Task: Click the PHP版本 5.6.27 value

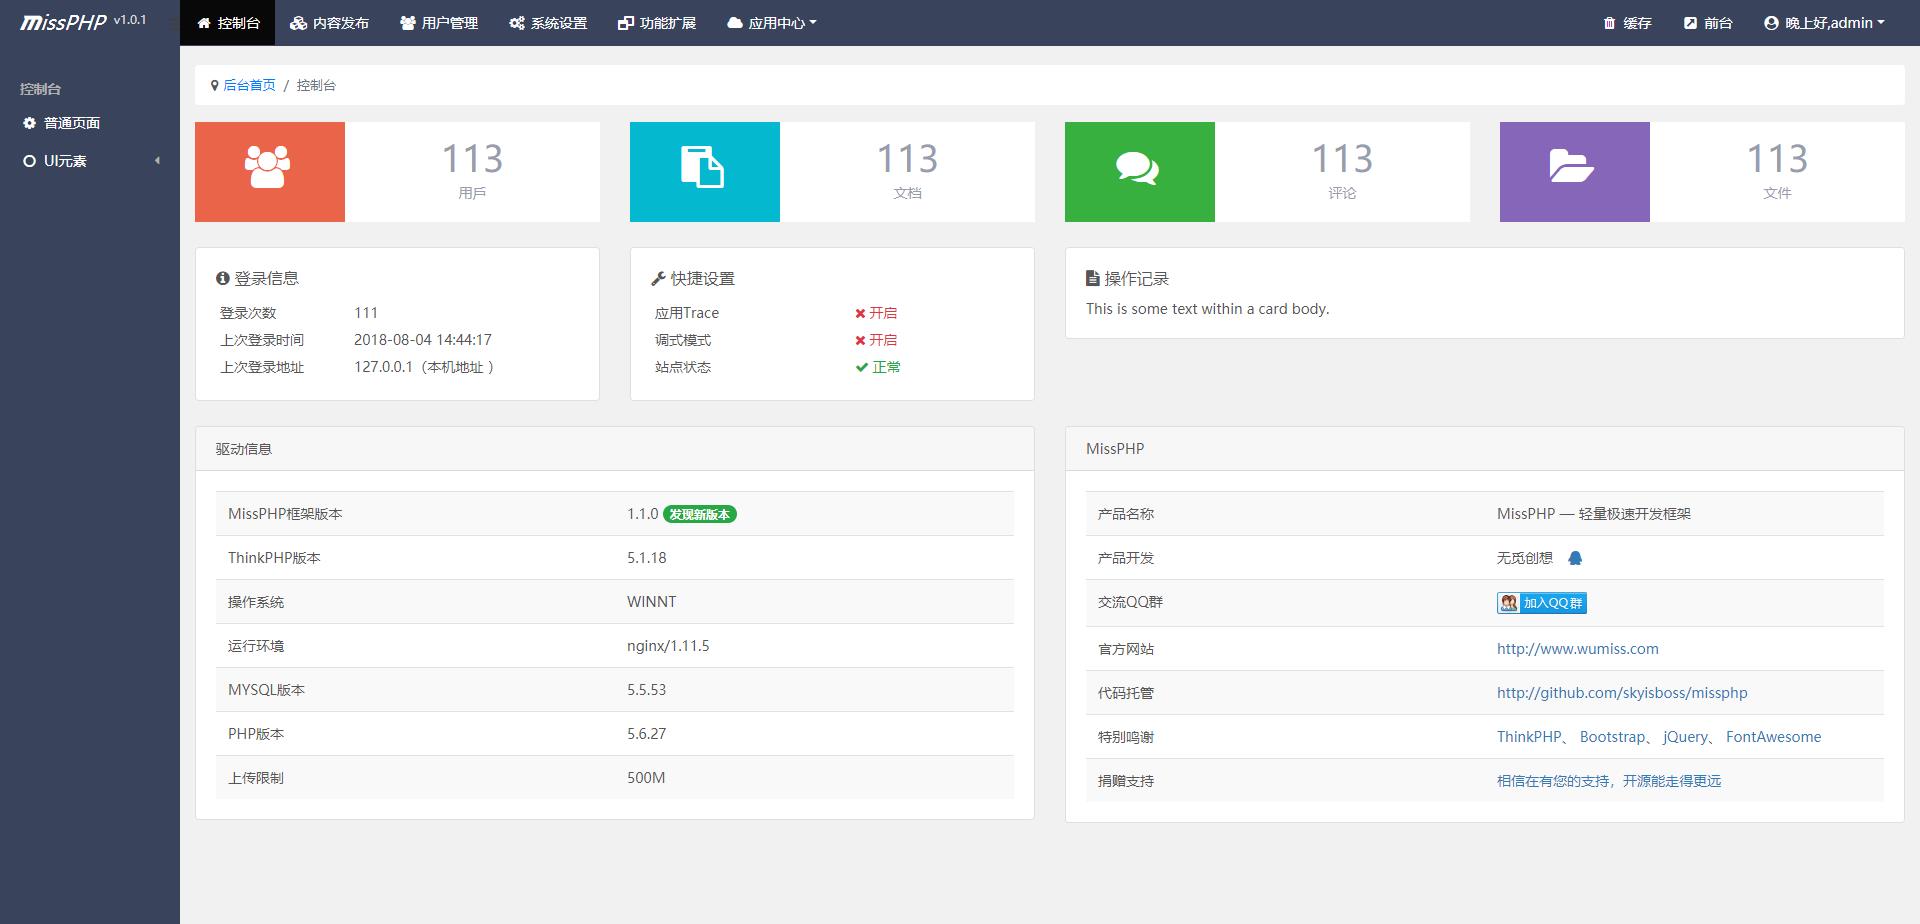Action: coord(646,734)
